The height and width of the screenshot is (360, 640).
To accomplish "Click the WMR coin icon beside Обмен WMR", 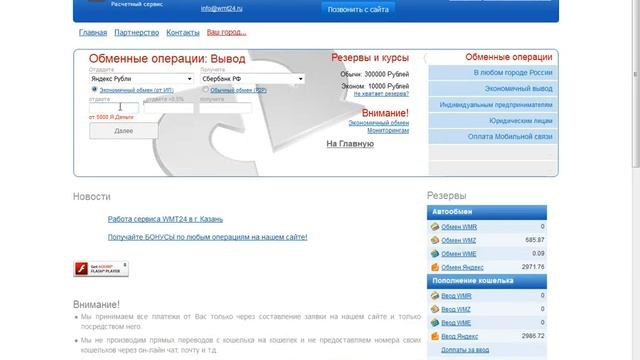I will (435, 227).
